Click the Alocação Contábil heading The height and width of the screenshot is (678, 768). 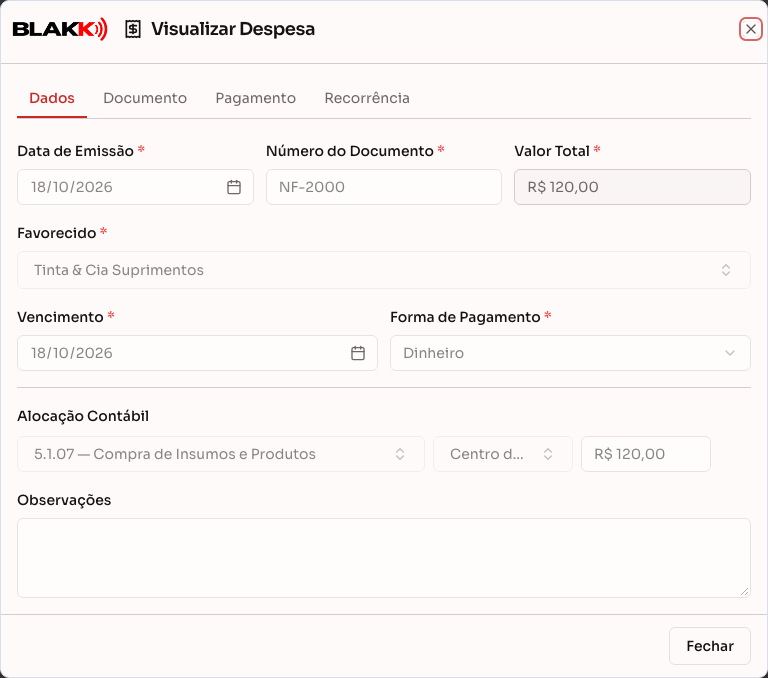point(83,416)
